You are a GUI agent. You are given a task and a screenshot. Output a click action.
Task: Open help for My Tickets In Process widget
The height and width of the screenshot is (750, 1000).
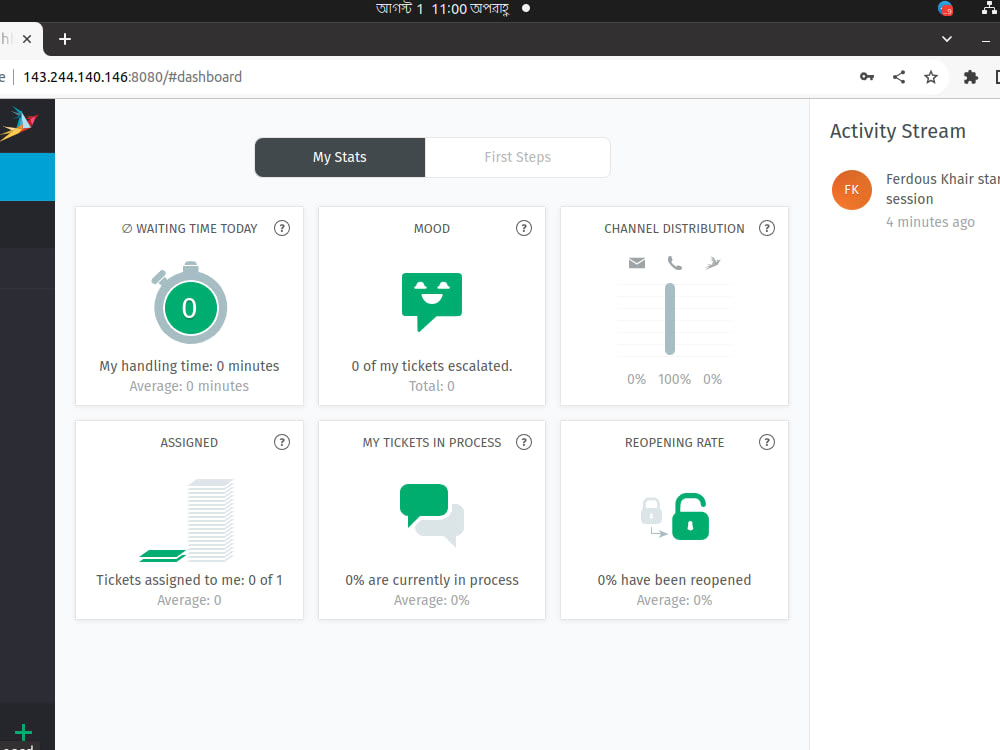pyautogui.click(x=524, y=441)
